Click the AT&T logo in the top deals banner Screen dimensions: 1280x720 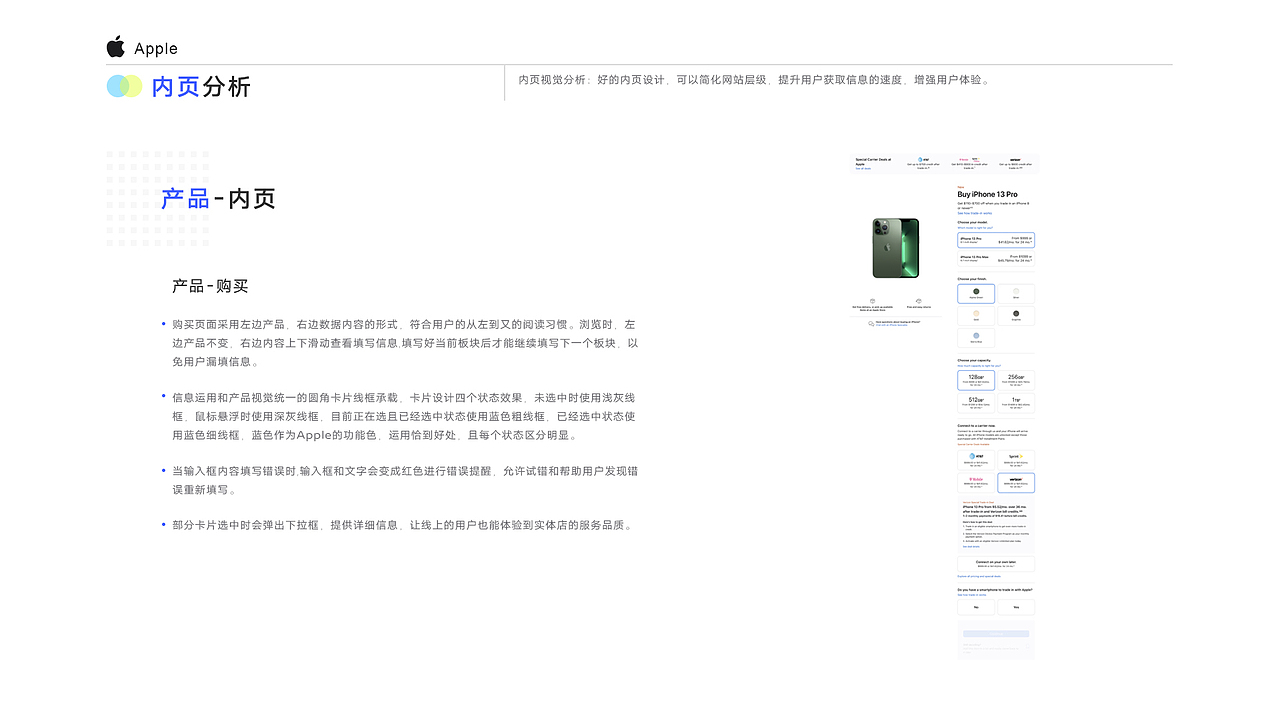[x=922, y=160]
